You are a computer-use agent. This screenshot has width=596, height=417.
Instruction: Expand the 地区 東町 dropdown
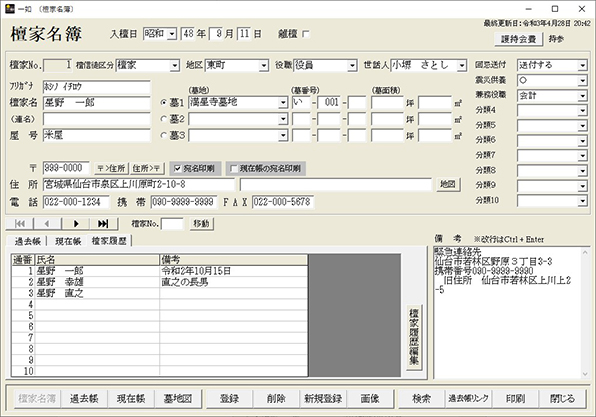(x=264, y=66)
